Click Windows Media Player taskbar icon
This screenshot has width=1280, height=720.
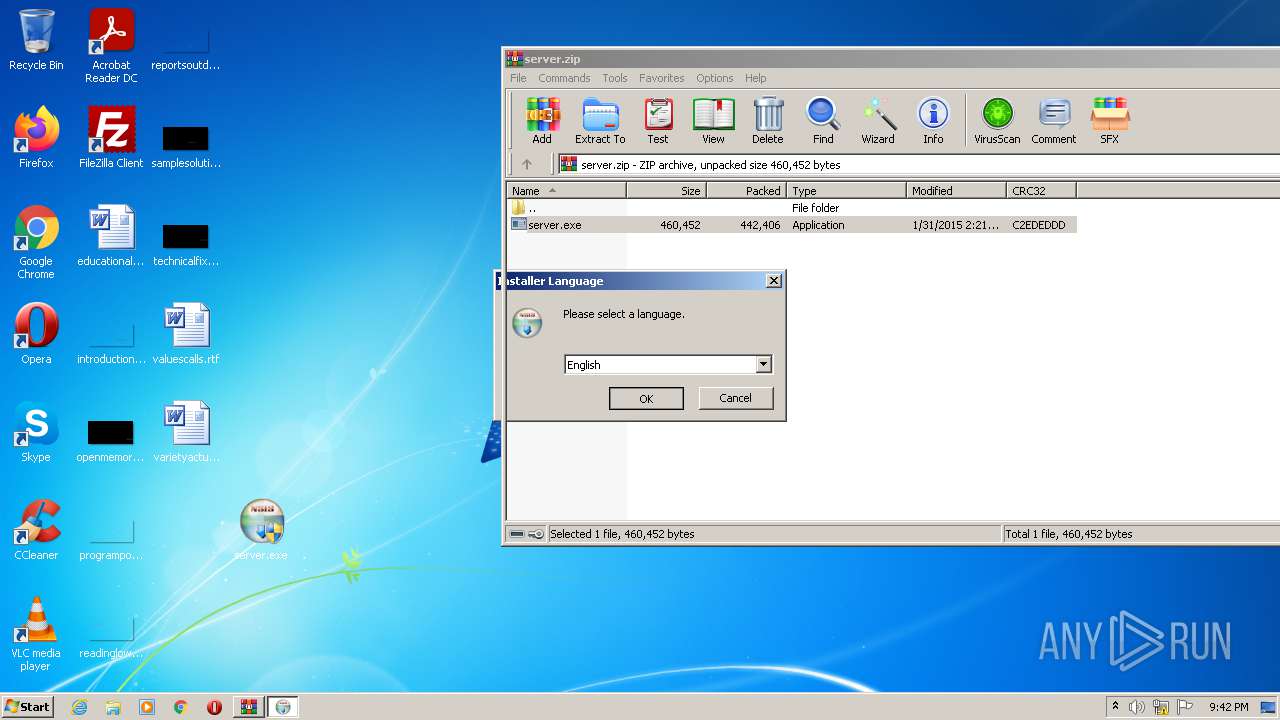(x=147, y=707)
